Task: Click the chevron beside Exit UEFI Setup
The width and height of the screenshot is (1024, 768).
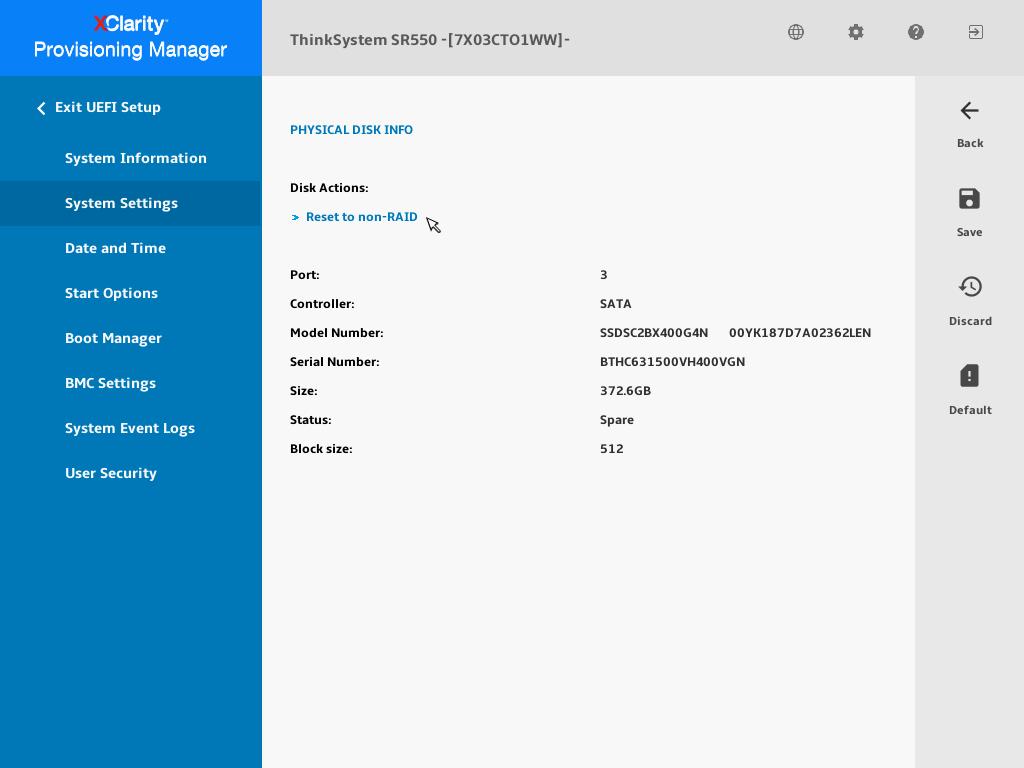Action: click(x=41, y=107)
